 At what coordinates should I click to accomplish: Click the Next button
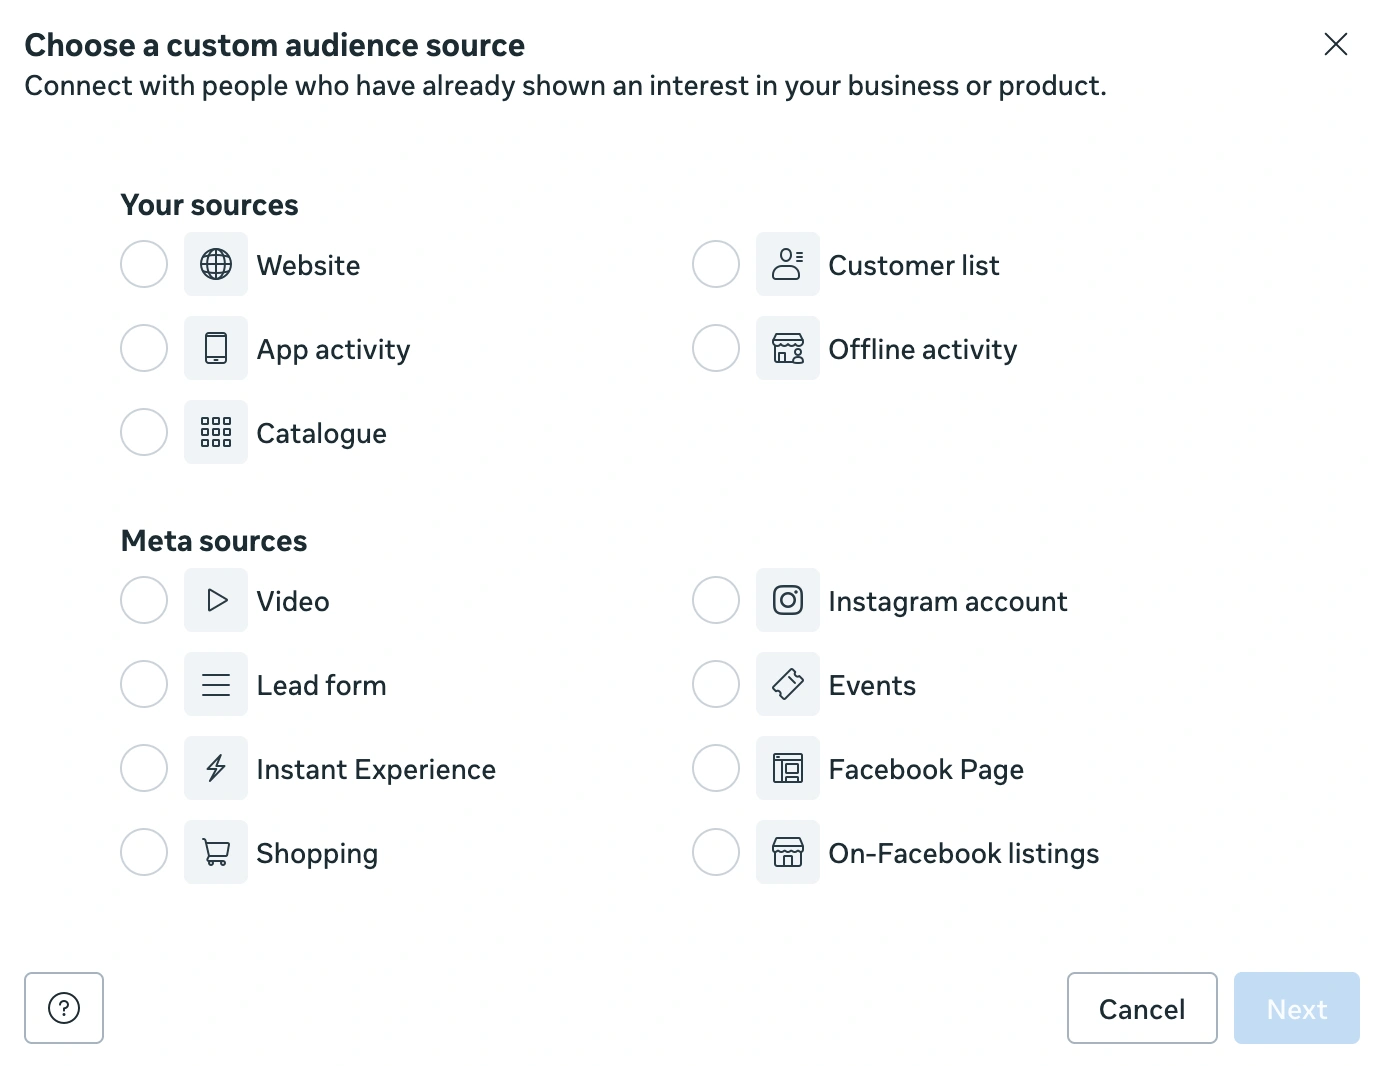pos(1296,1008)
